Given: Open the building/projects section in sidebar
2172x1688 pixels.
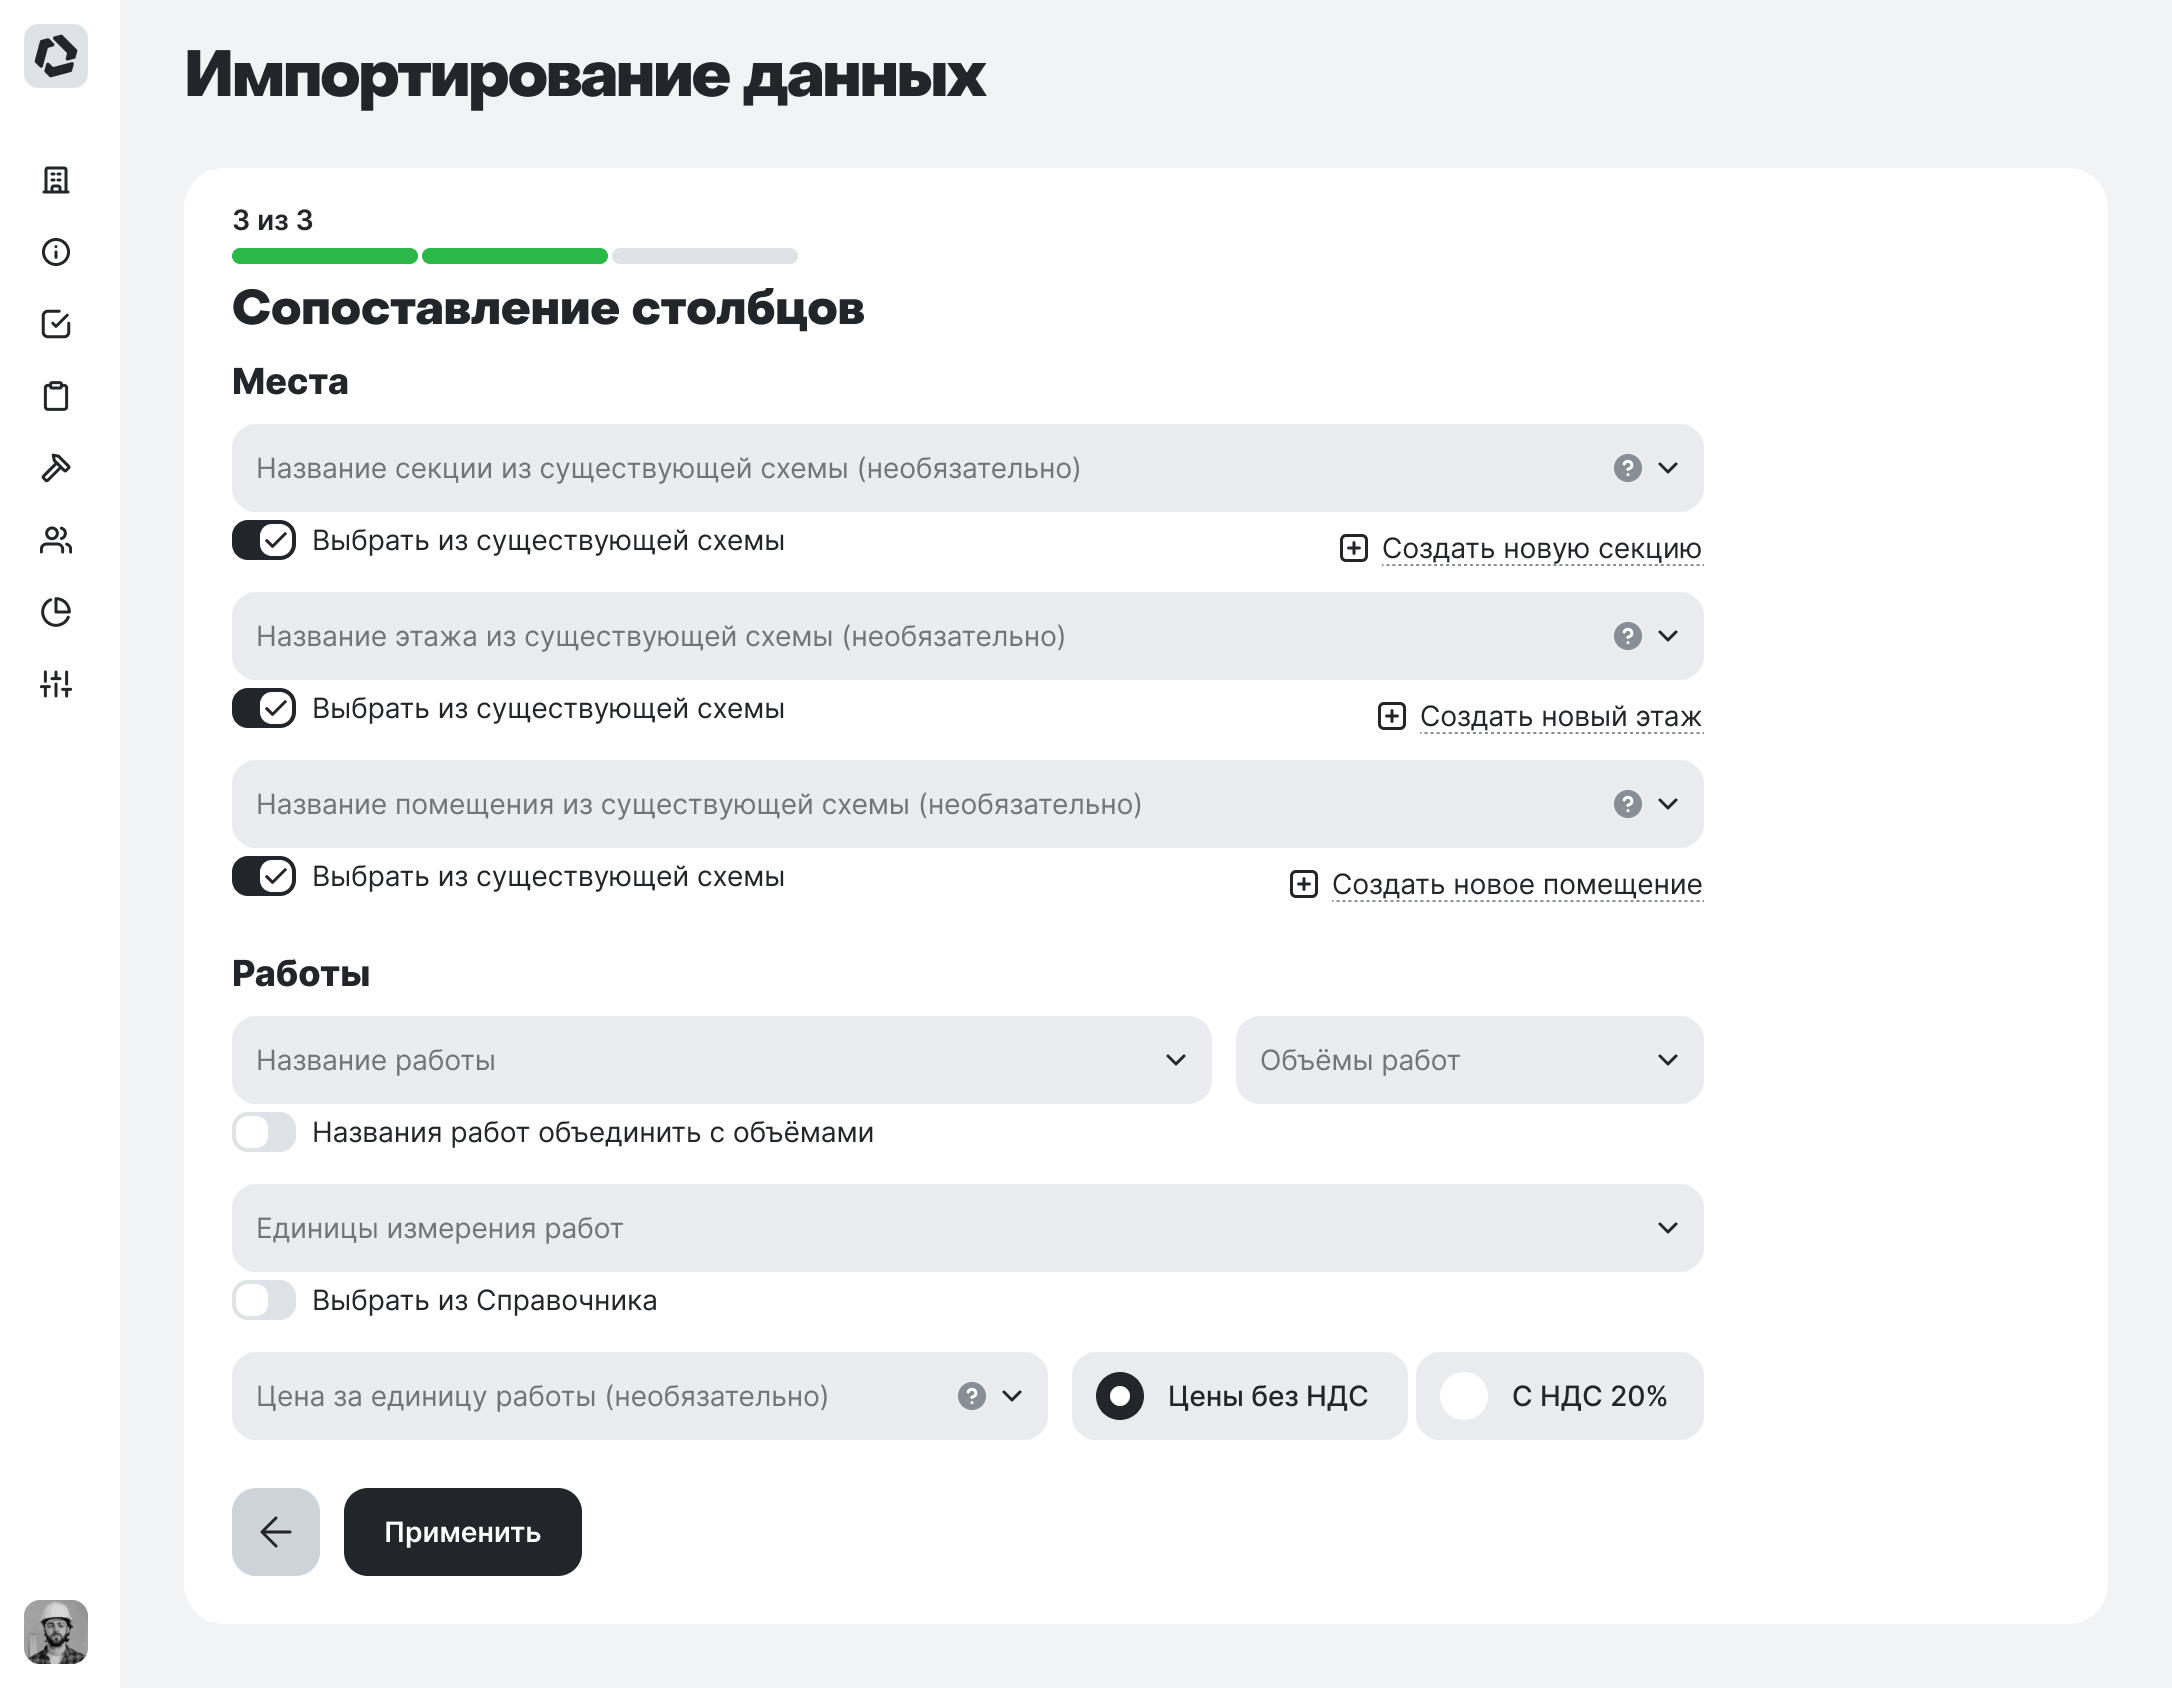Looking at the screenshot, I should [57, 181].
